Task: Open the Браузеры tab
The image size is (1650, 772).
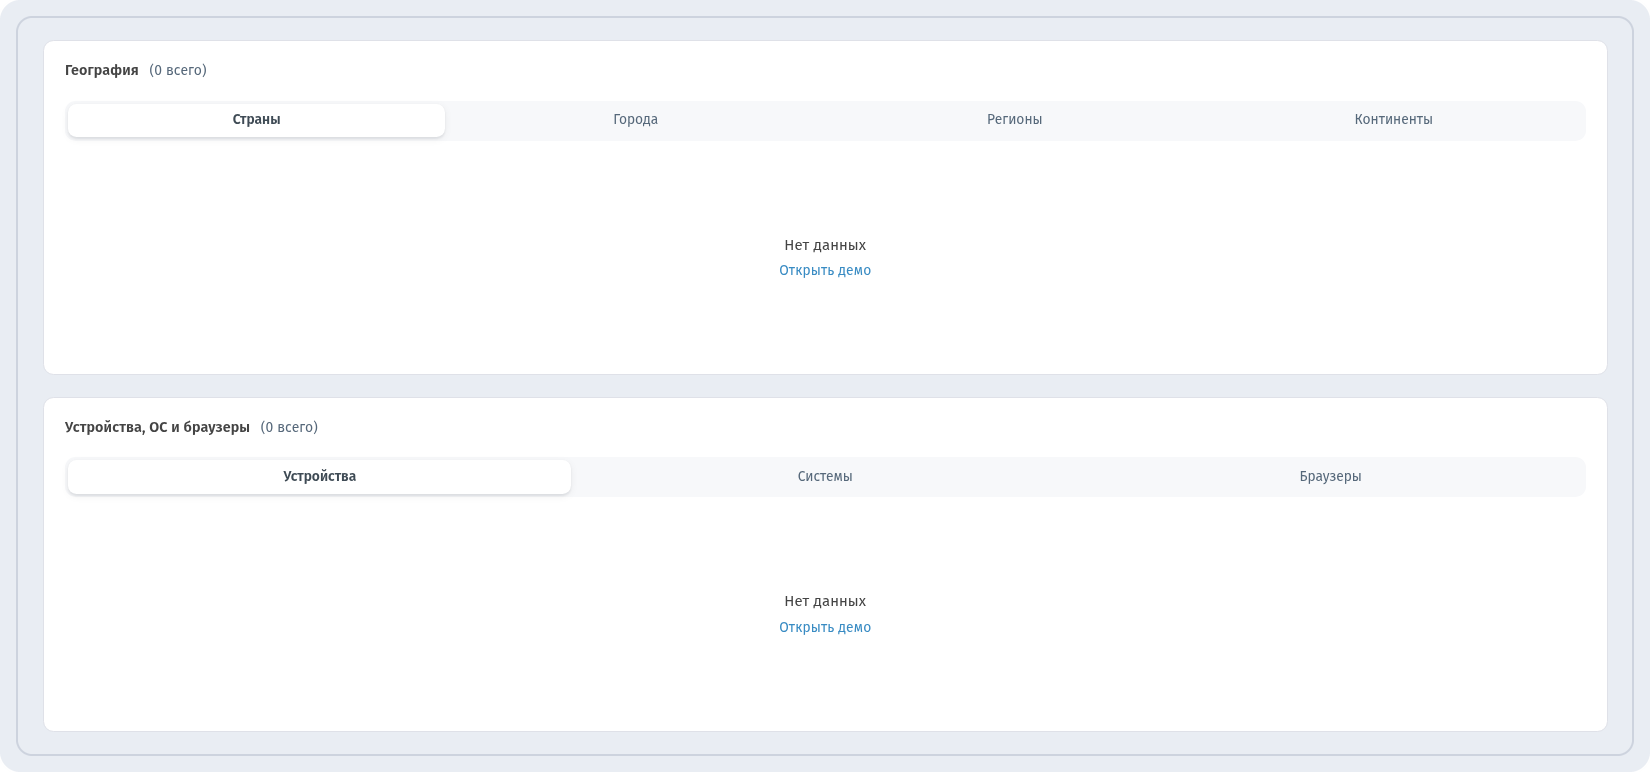Action: click(1330, 477)
